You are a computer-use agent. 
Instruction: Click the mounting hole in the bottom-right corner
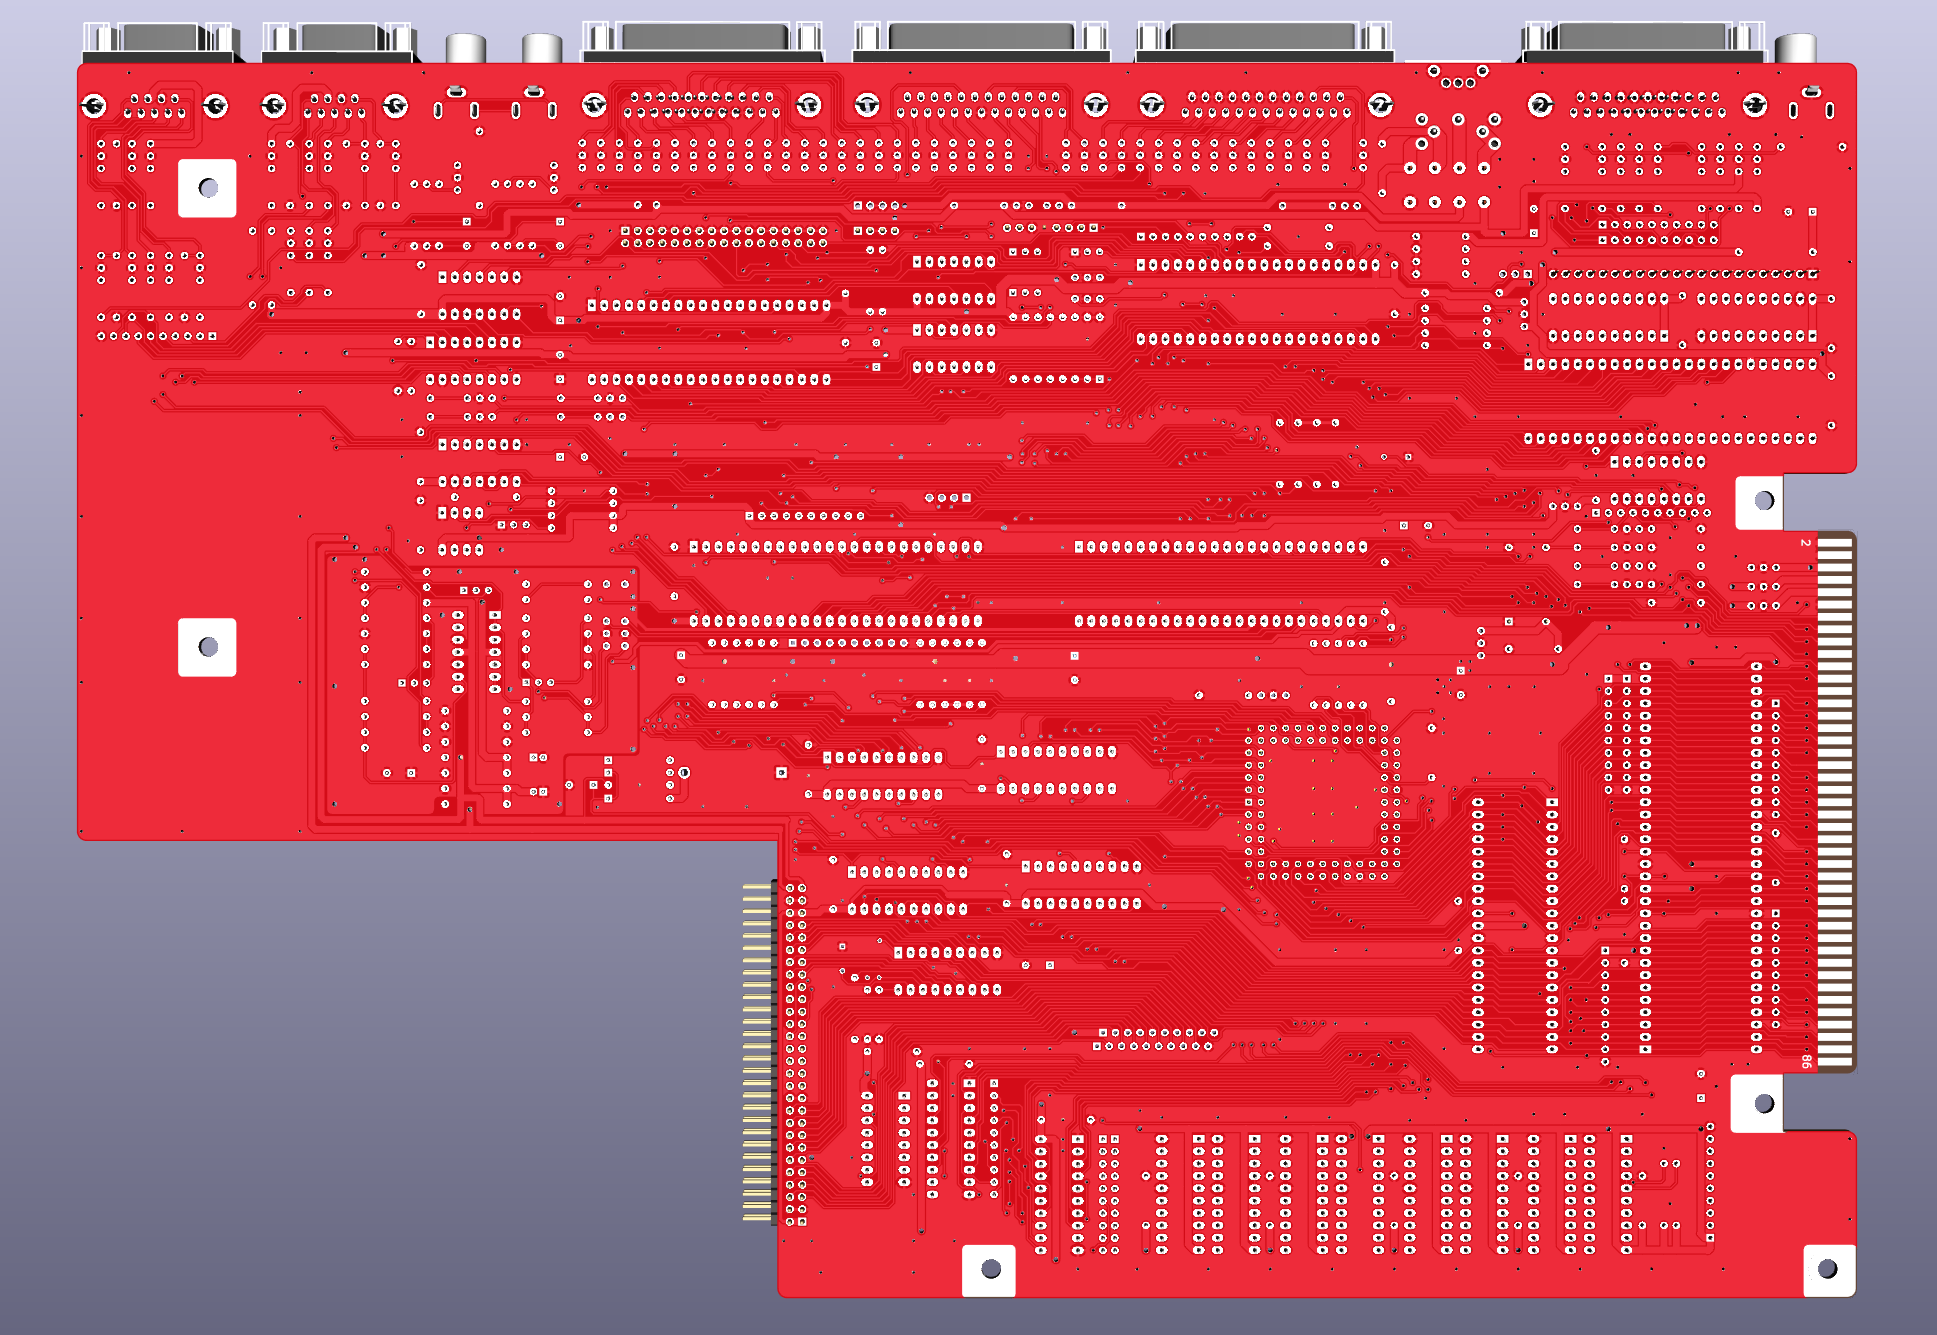point(1827,1269)
